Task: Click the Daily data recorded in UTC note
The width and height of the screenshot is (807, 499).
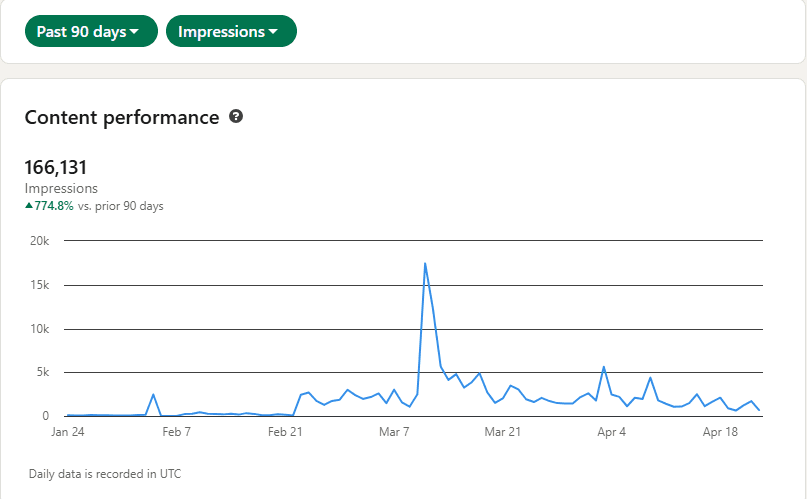Action: coord(105,474)
